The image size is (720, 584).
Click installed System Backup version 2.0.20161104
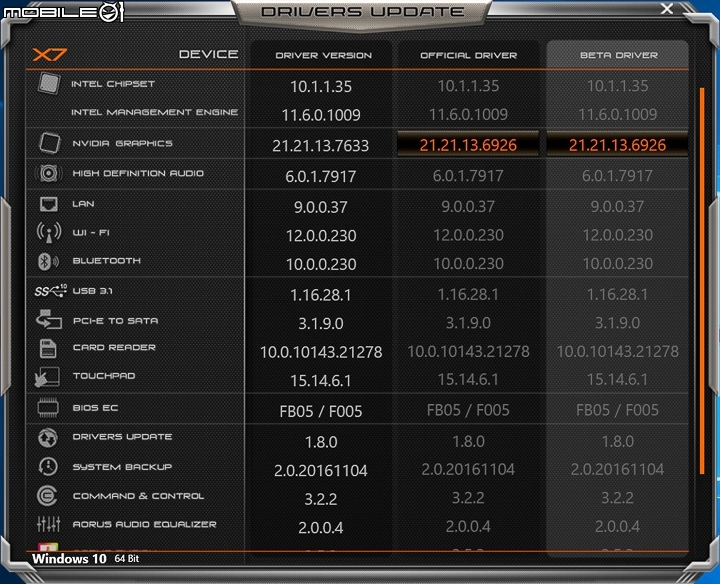click(321, 470)
